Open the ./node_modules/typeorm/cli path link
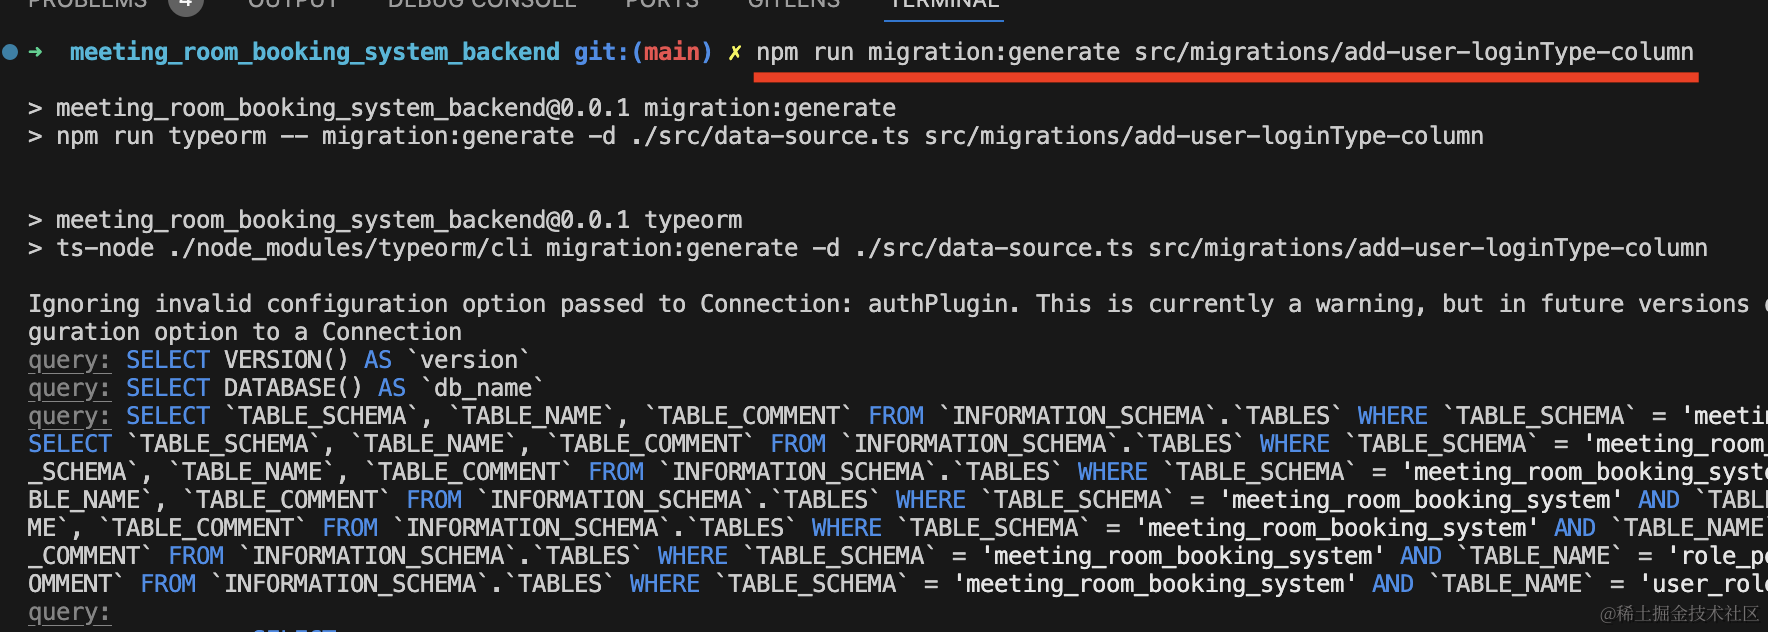Image resolution: width=1768 pixels, height=632 pixels. (349, 248)
